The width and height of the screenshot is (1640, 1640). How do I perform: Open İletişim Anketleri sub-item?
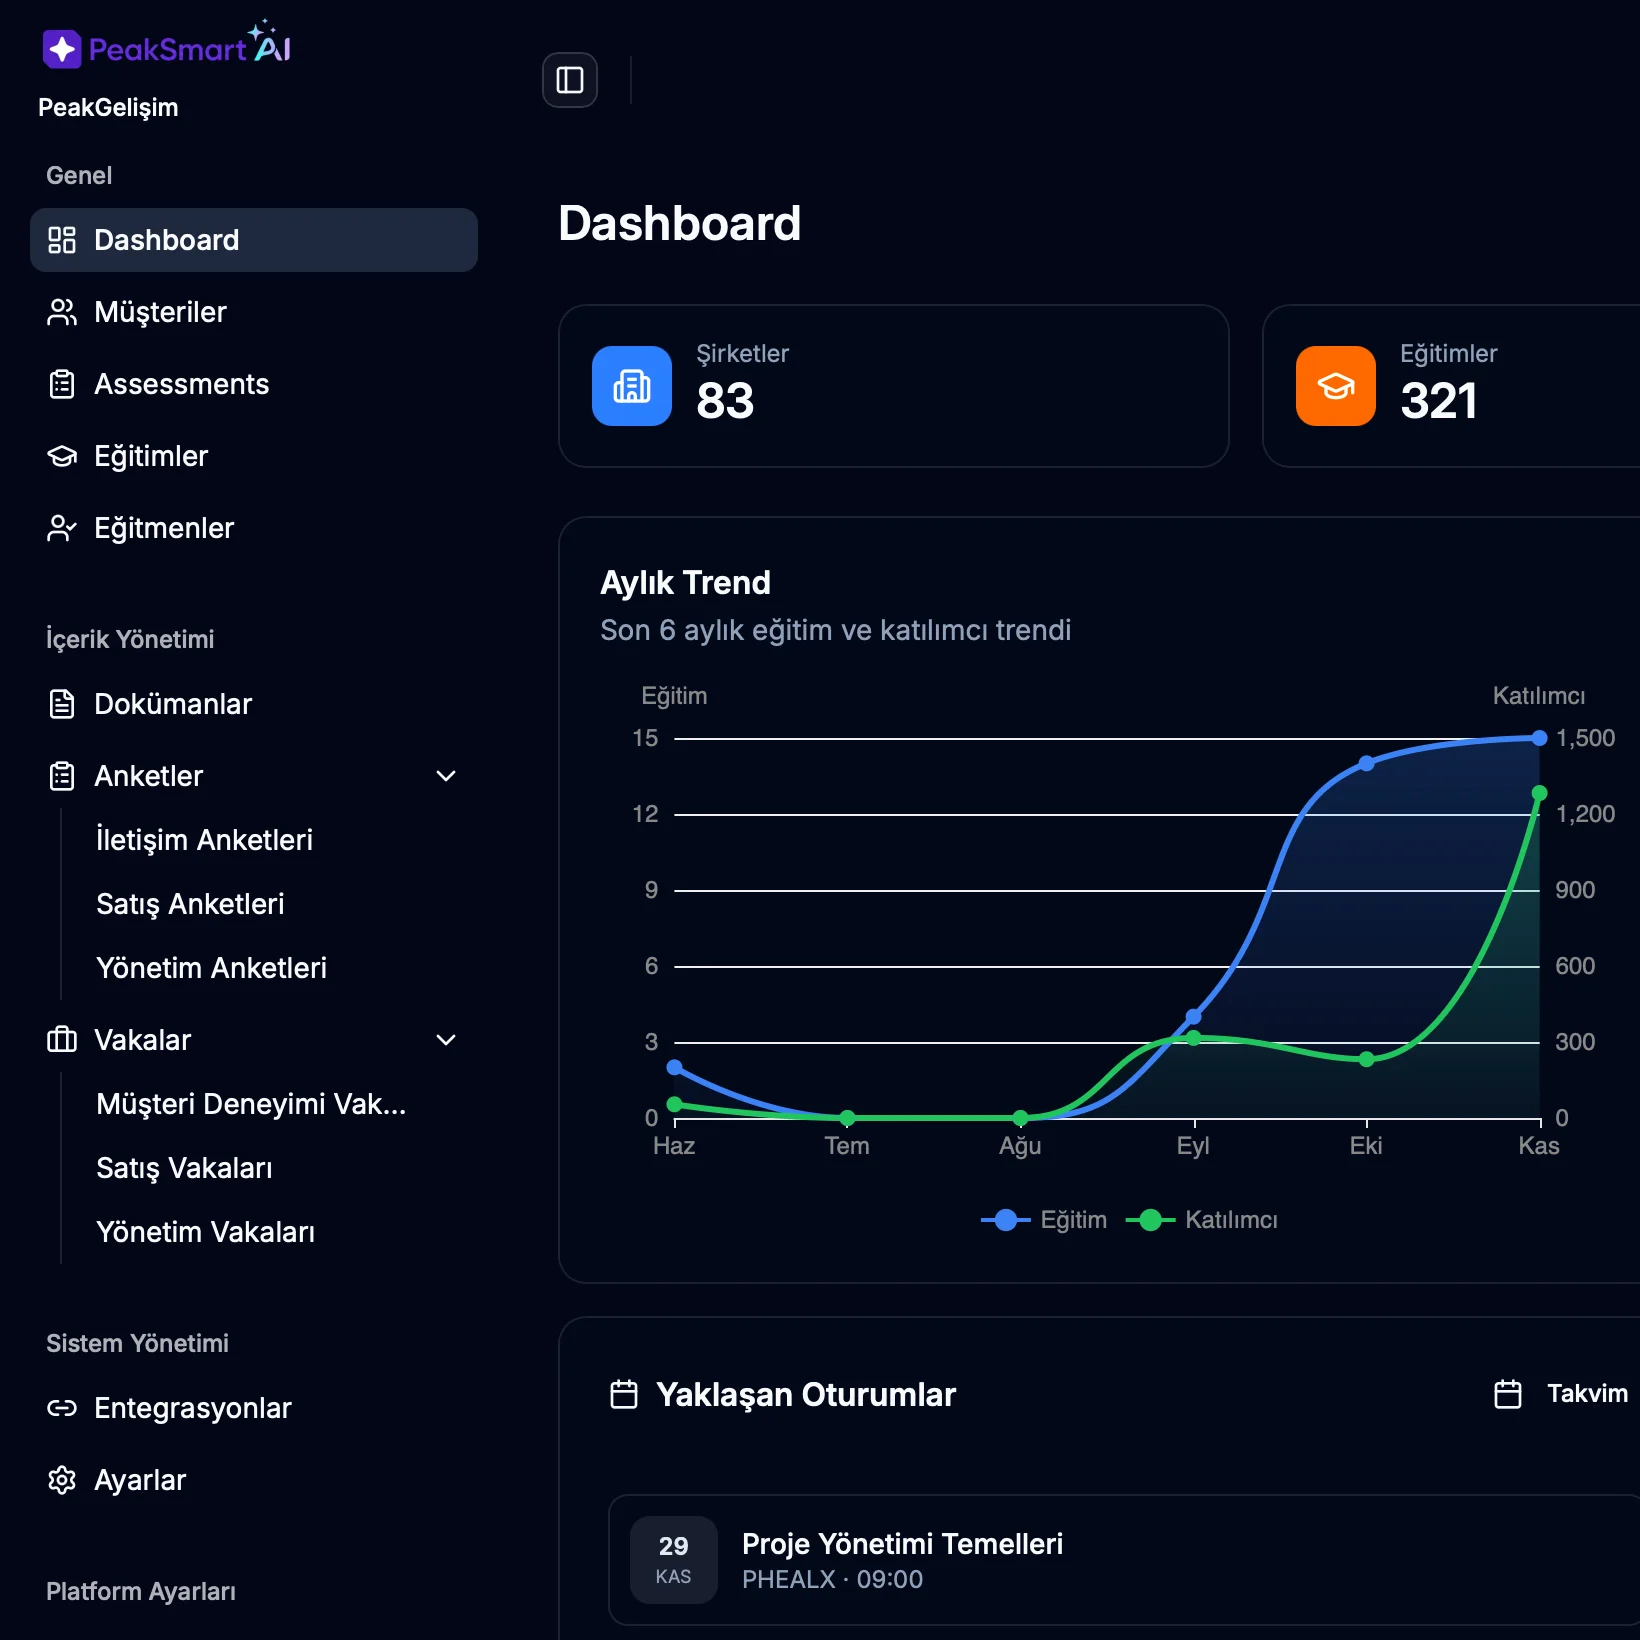204,840
